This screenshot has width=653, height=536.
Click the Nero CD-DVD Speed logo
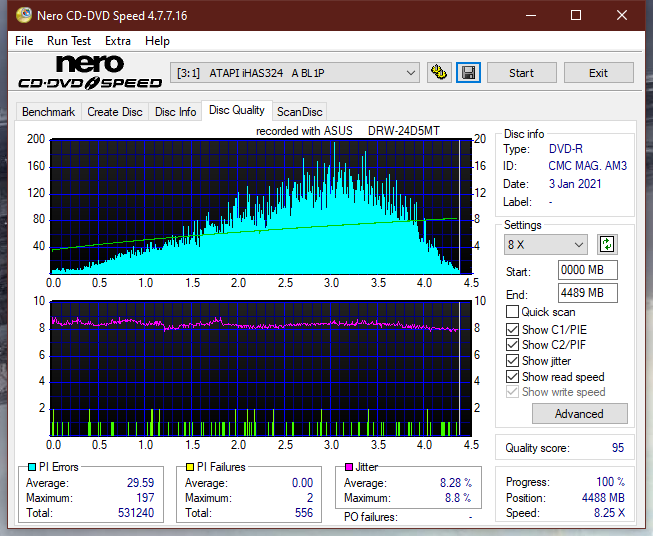click(x=90, y=72)
